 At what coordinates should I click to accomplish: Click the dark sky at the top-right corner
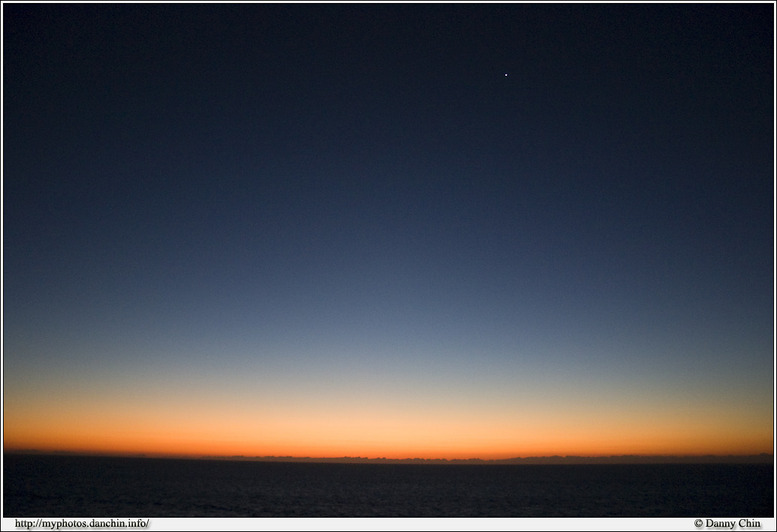[x=730, y=40]
